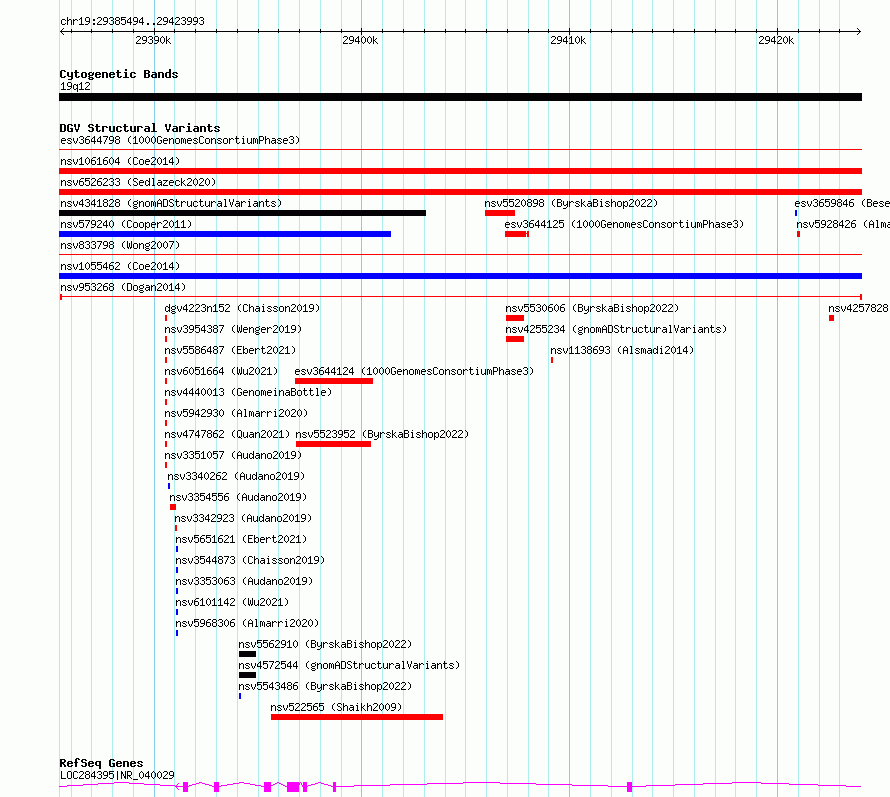Open variant nsv833798 (Wong2007)
The image size is (890, 797).
[120, 245]
